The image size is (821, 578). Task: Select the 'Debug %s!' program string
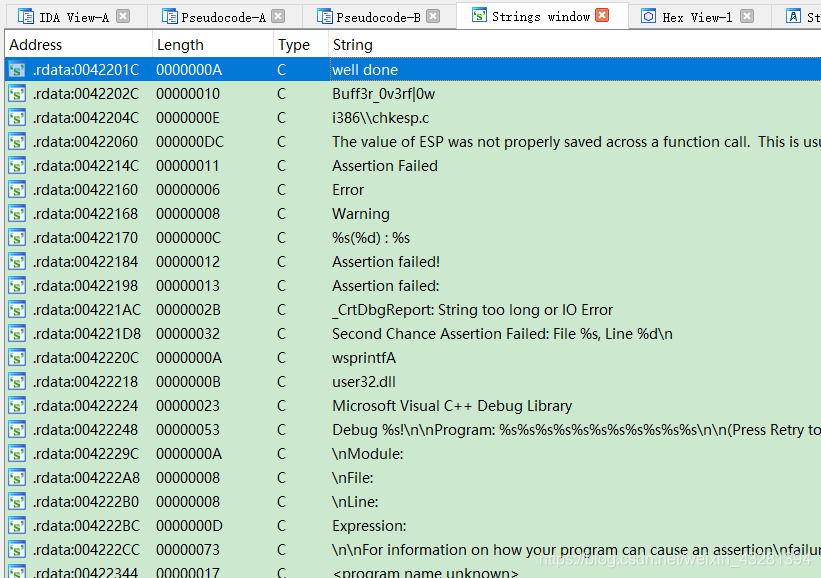point(576,430)
